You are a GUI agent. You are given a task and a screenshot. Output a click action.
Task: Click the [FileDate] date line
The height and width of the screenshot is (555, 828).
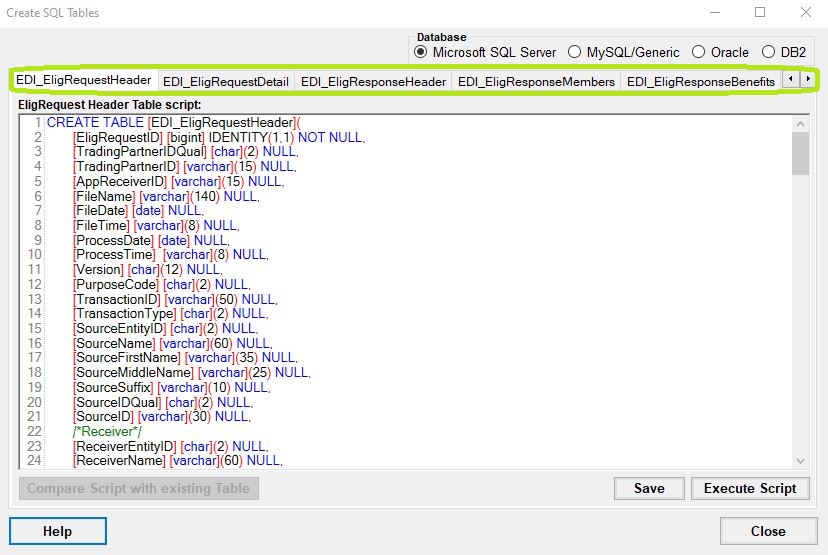coord(138,210)
